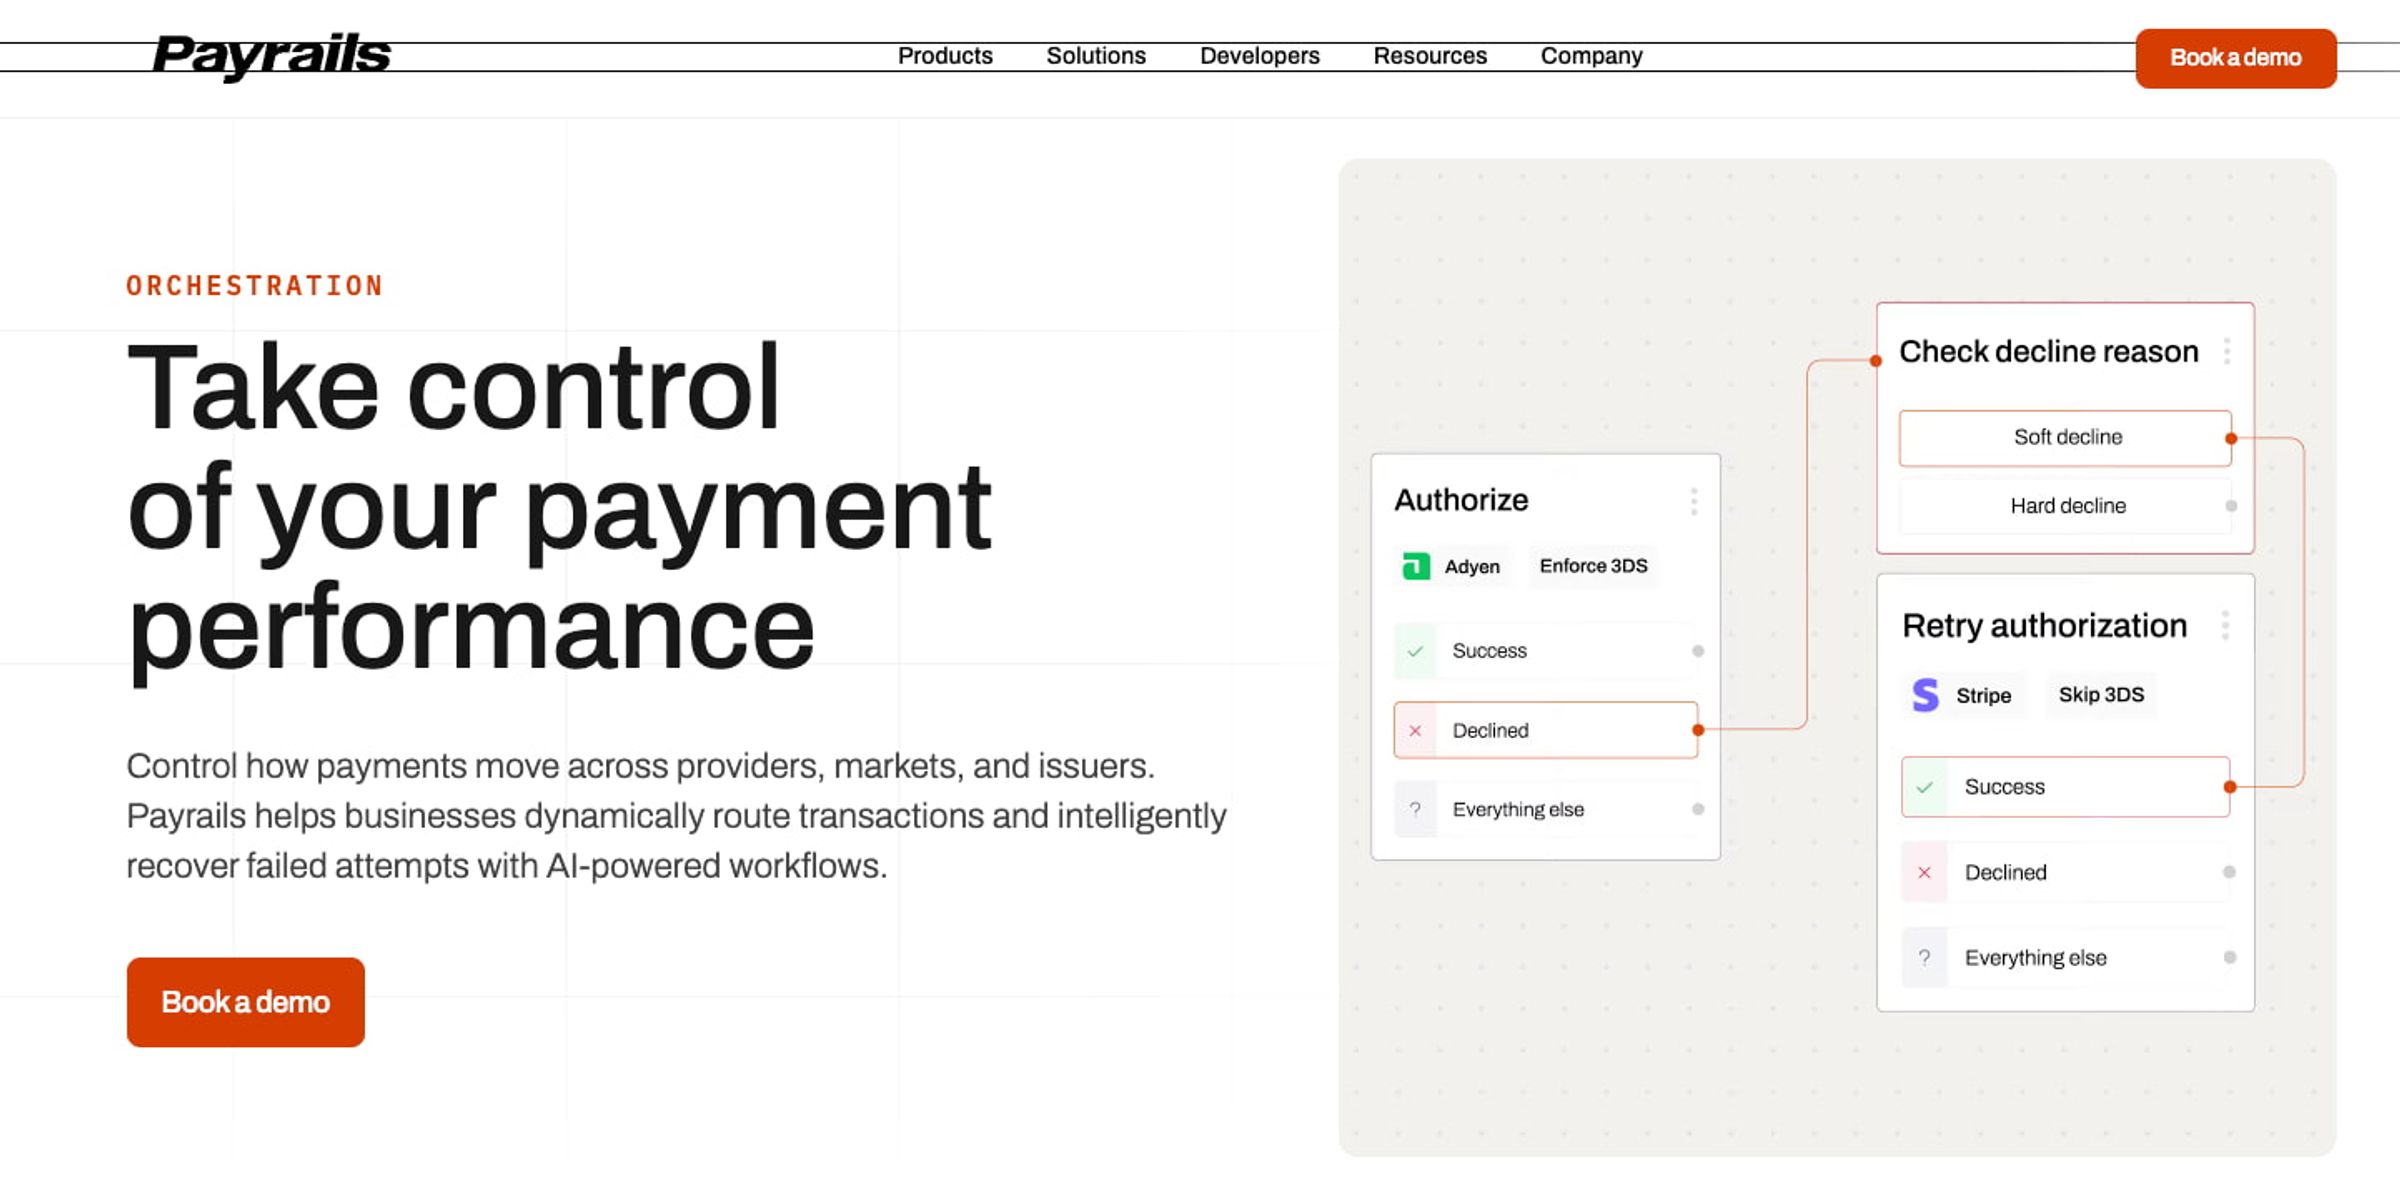2400x1195 pixels.
Task: Open Retry authorization card options
Action: click(x=2225, y=625)
